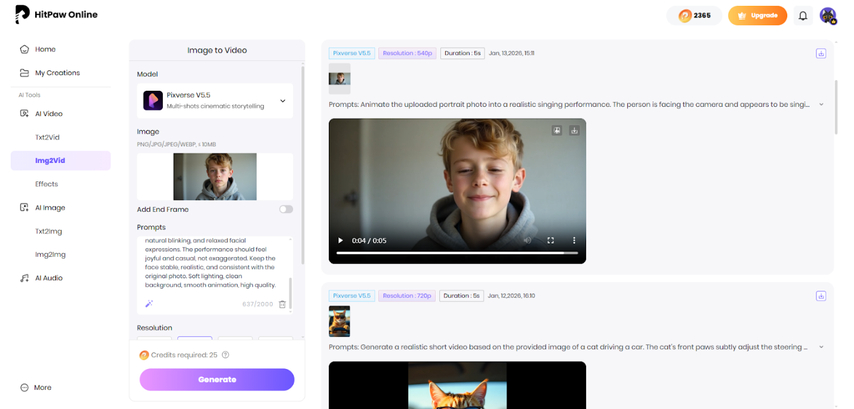The image size is (854, 409).
Task: Open the Pixverse V5.5 model dropdown
Action: (215, 101)
